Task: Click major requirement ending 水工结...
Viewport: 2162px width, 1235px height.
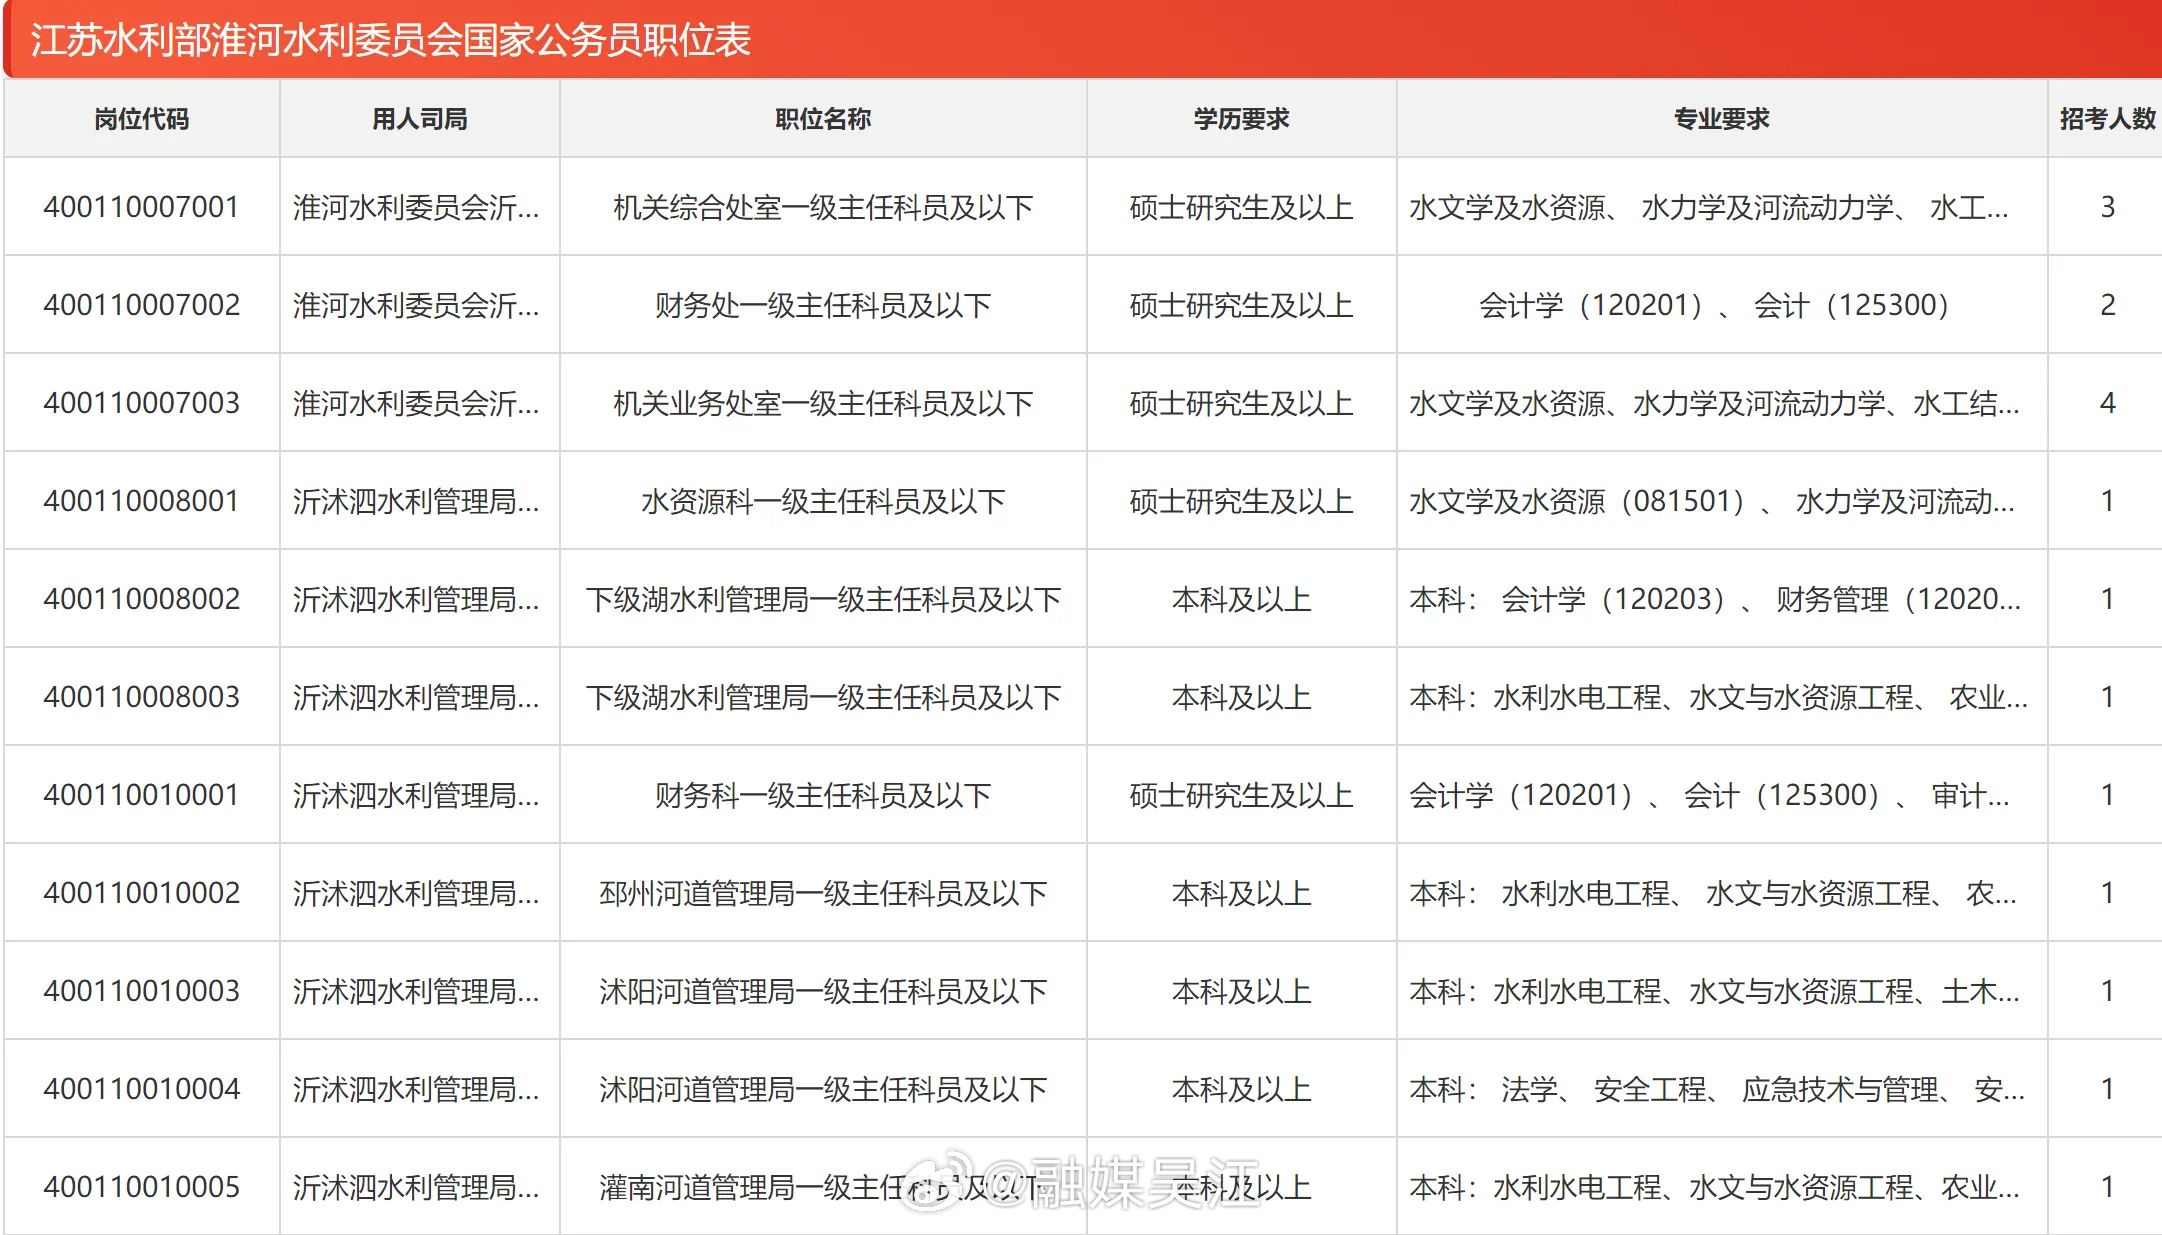Action: (1714, 403)
